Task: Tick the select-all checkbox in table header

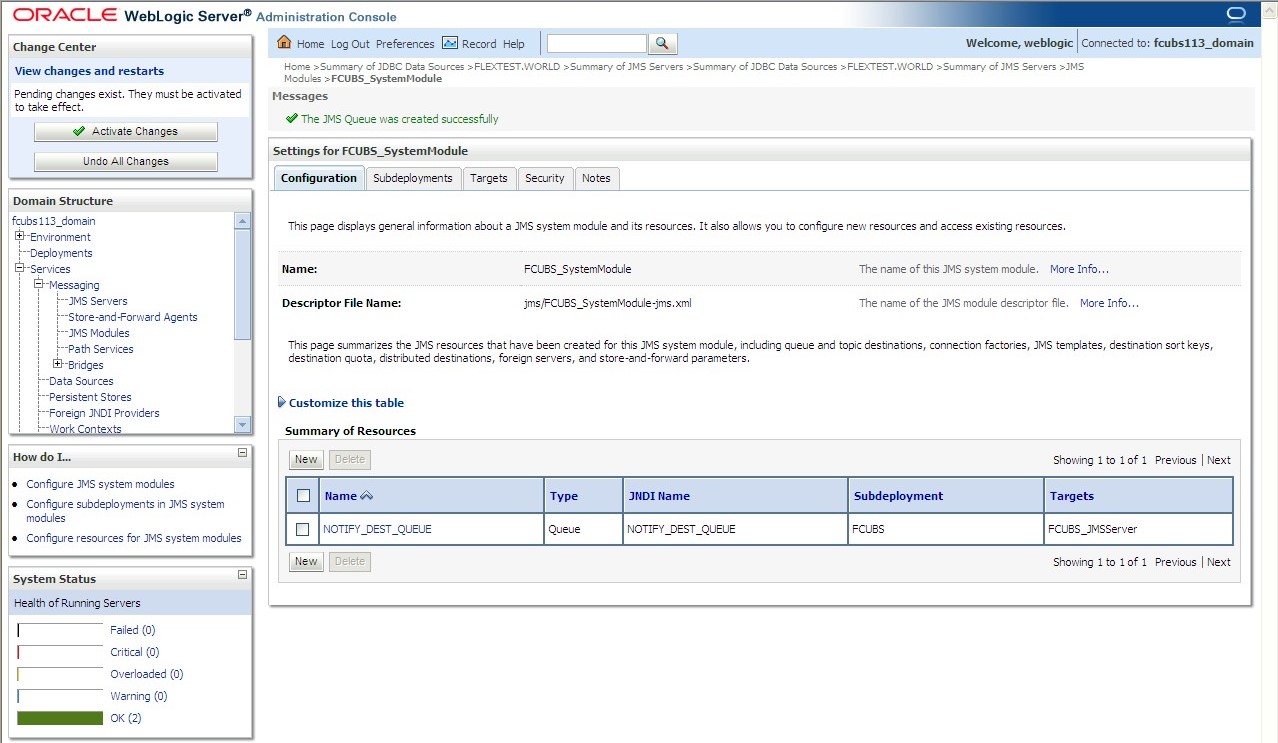Action: [x=304, y=496]
